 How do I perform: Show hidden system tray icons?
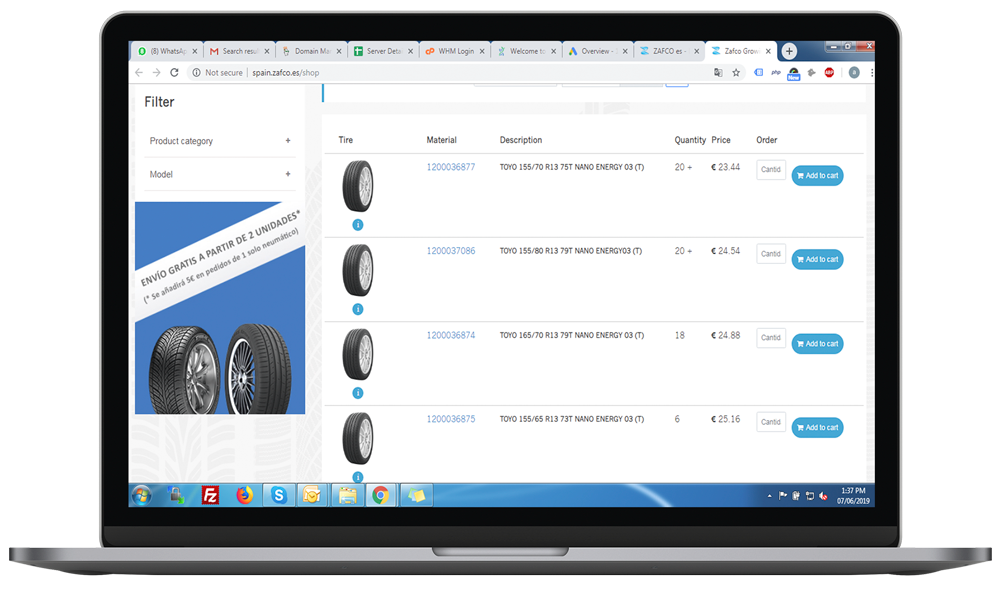[x=770, y=496]
